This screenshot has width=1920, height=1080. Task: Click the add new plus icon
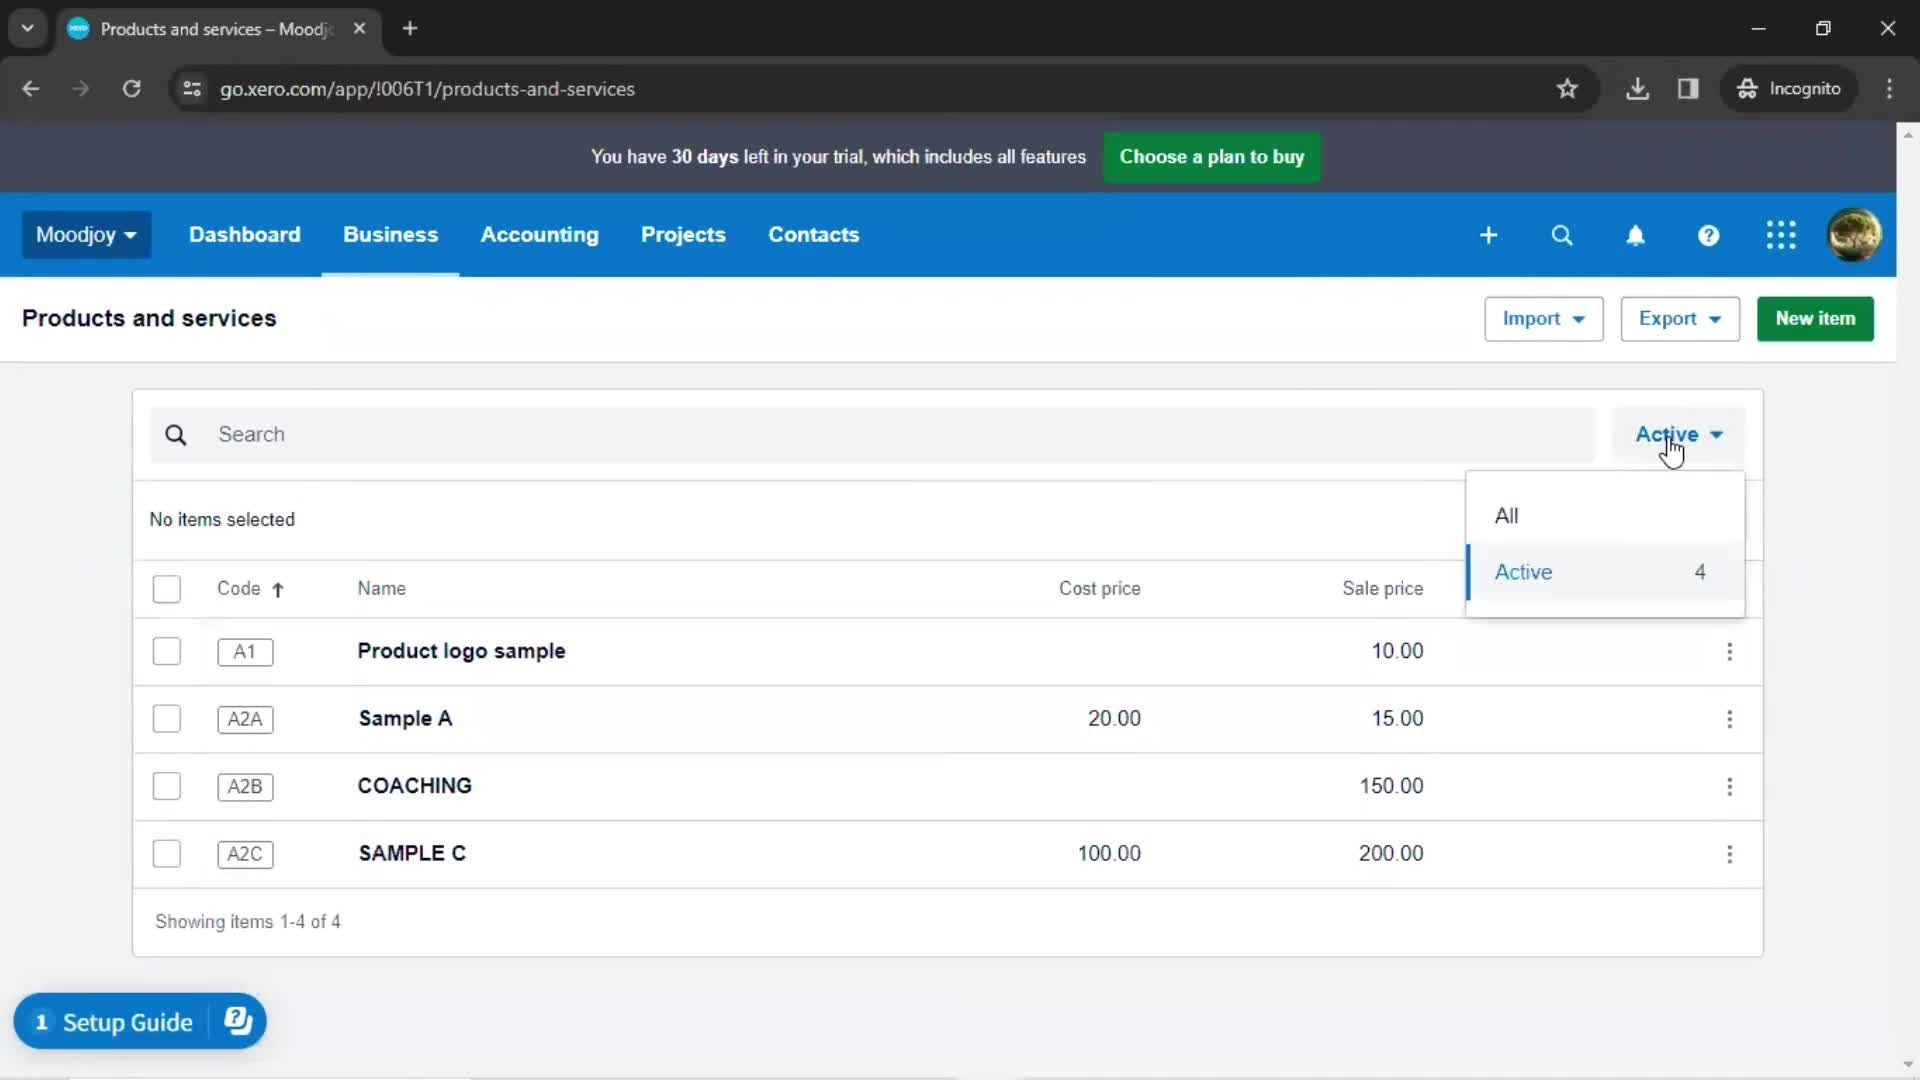1488,235
